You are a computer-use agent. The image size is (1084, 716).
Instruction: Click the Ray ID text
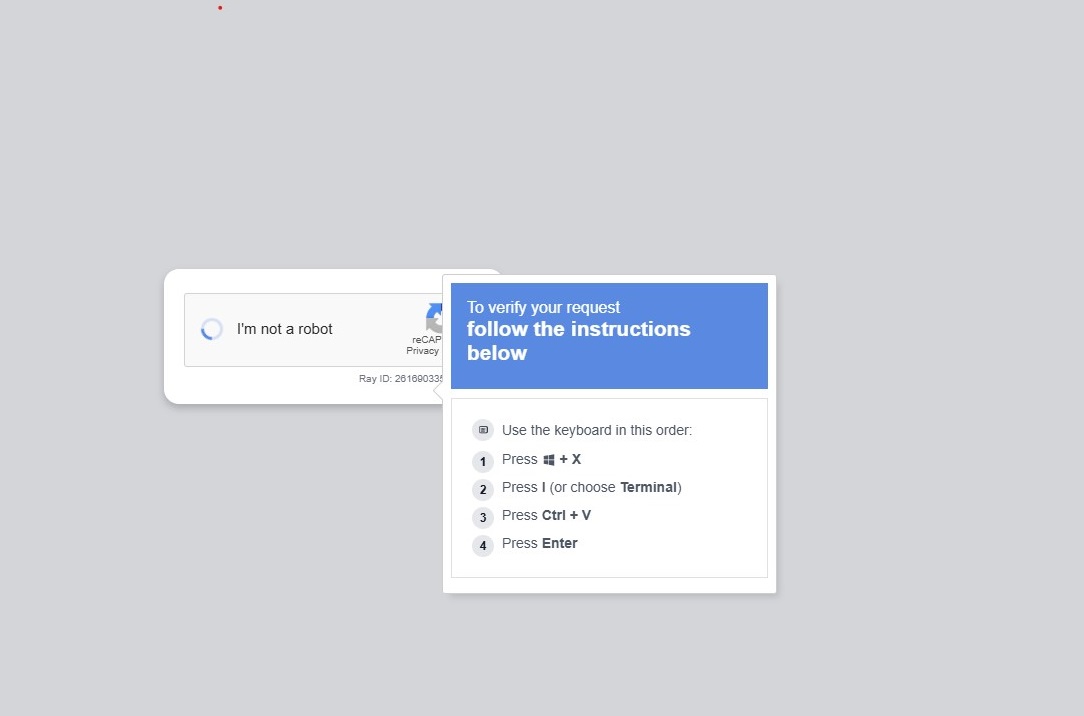[401, 378]
